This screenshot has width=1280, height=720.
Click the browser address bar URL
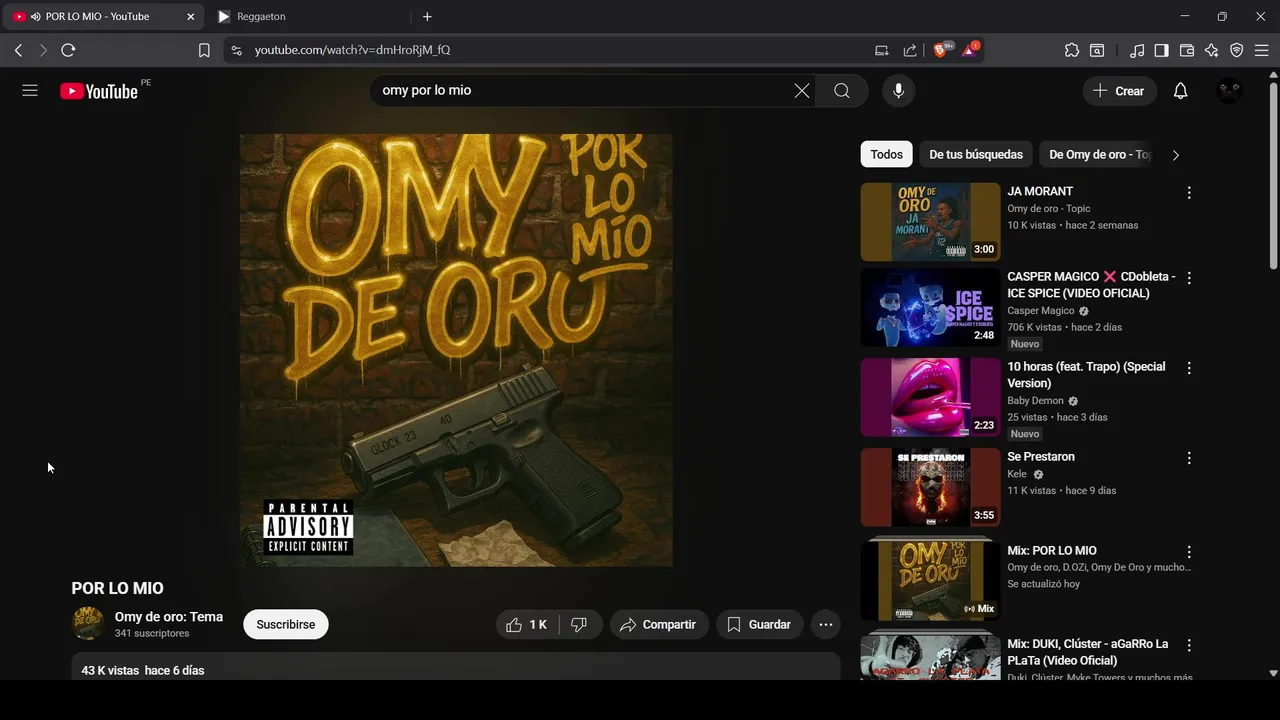click(352, 50)
